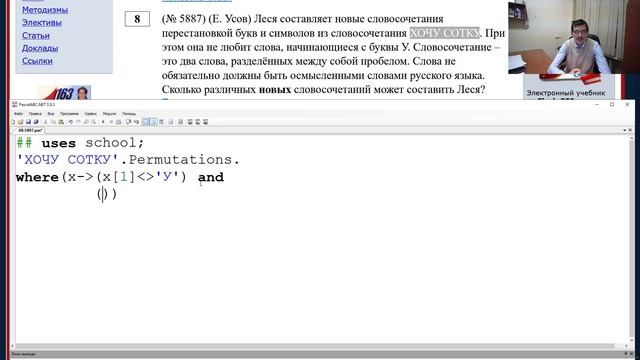Minimize the PascalABC.NET window
The width and height of the screenshot is (640, 360).
coord(597,104)
